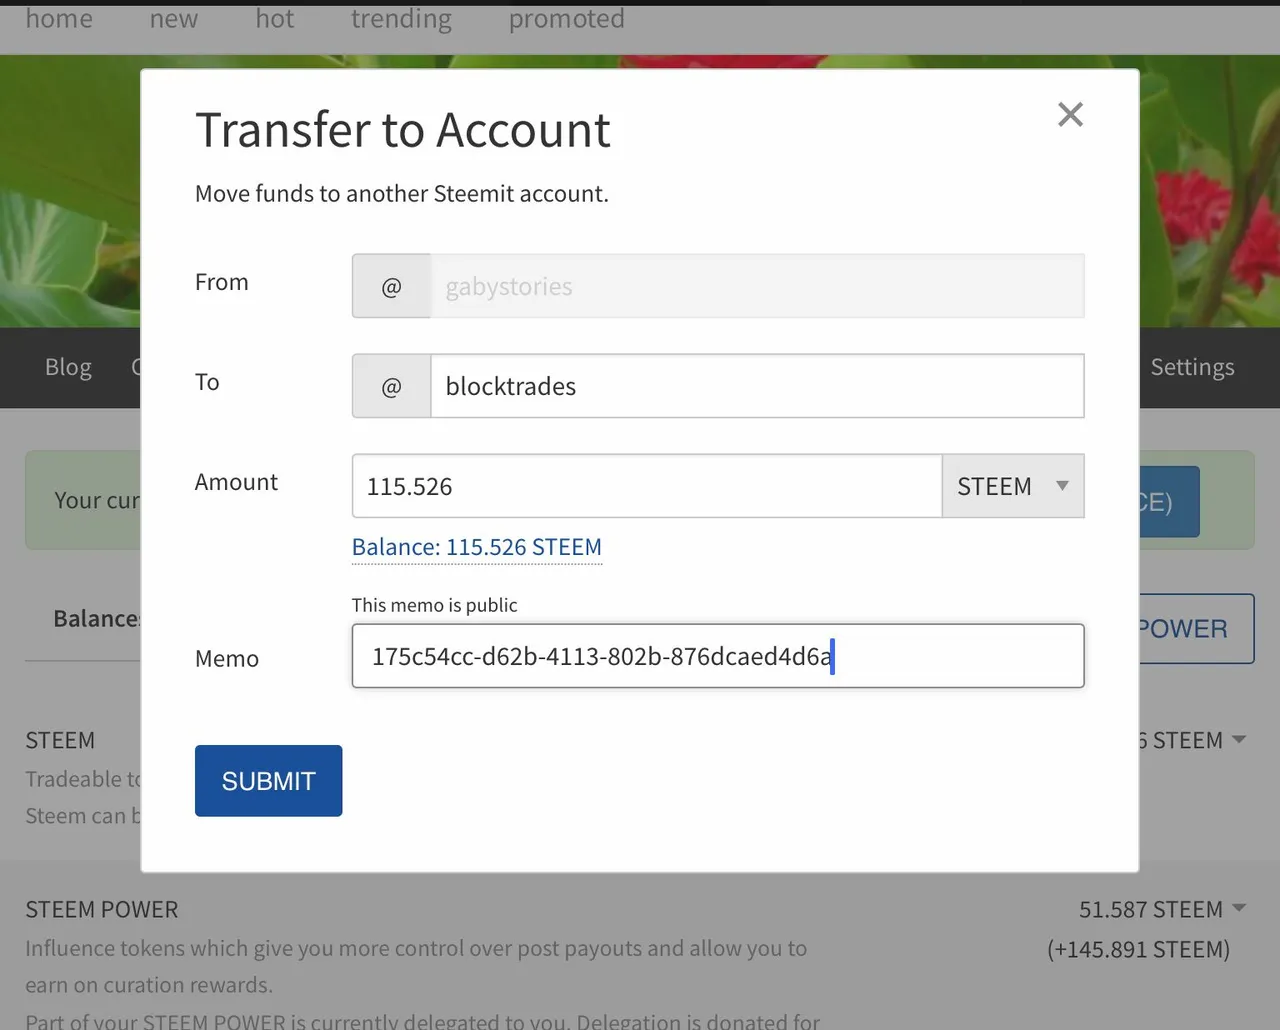Open the Blog profile tab
This screenshot has height=1030, width=1280.
click(68, 368)
